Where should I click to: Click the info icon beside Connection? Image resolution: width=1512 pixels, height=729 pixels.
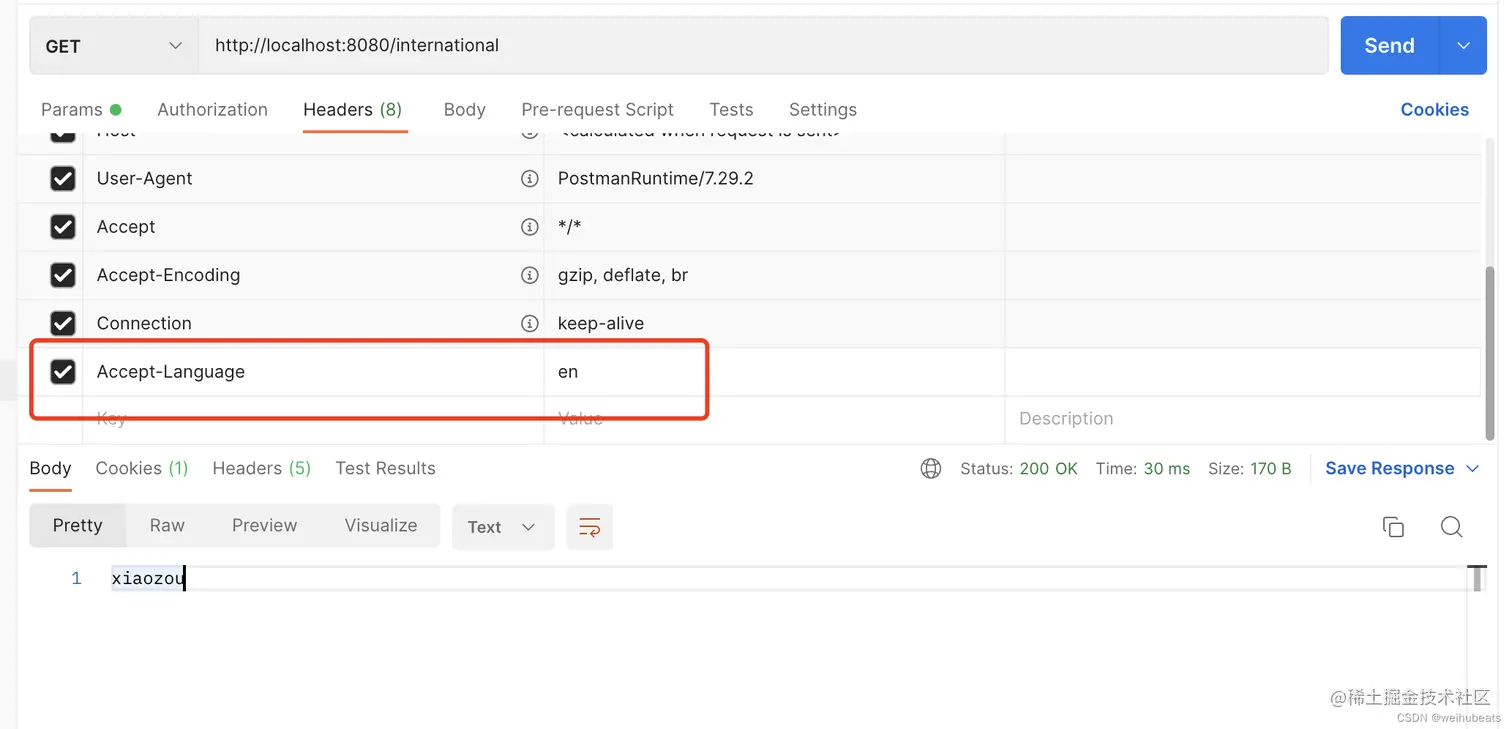pos(530,323)
